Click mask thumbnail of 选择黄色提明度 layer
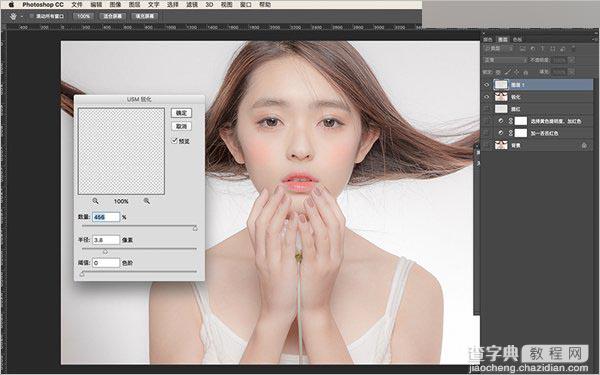The height and width of the screenshot is (375, 600). (520, 121)
